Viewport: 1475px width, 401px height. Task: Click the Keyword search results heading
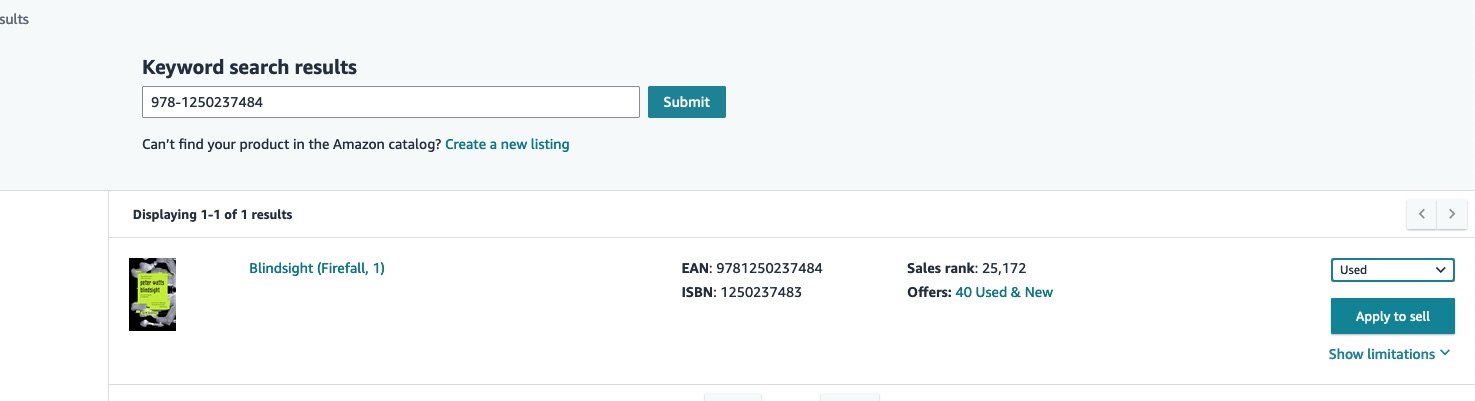pos(250,67)
